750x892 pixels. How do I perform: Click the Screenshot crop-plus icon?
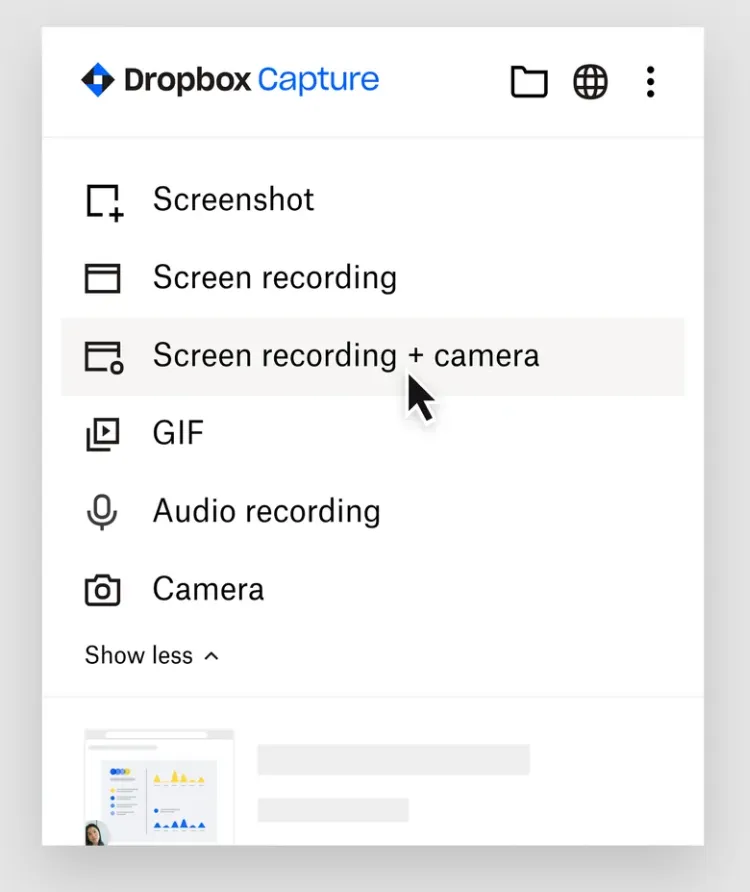coord(104,203)
